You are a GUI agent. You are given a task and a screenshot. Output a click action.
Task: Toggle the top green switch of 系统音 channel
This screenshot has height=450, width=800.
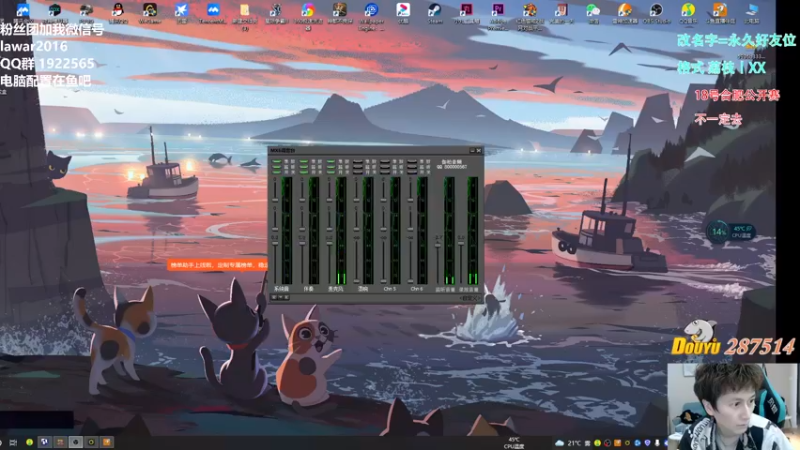(277, 161)
